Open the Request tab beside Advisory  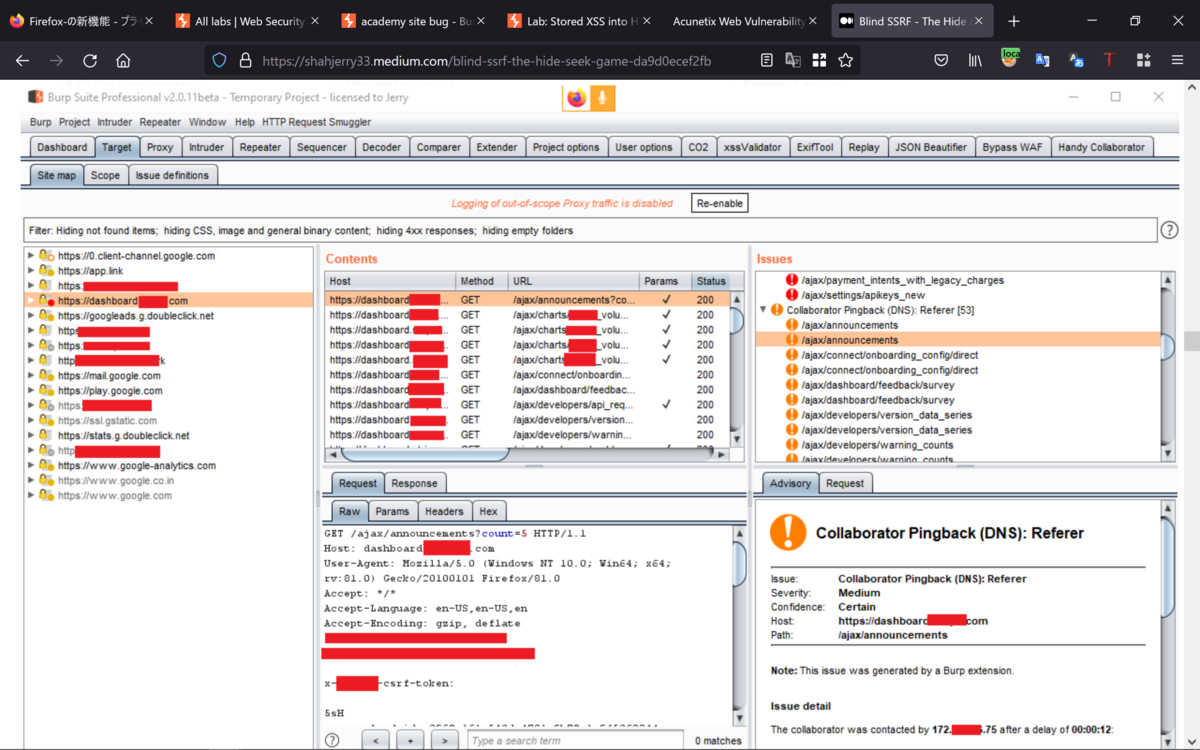click(x=844, y=483)
